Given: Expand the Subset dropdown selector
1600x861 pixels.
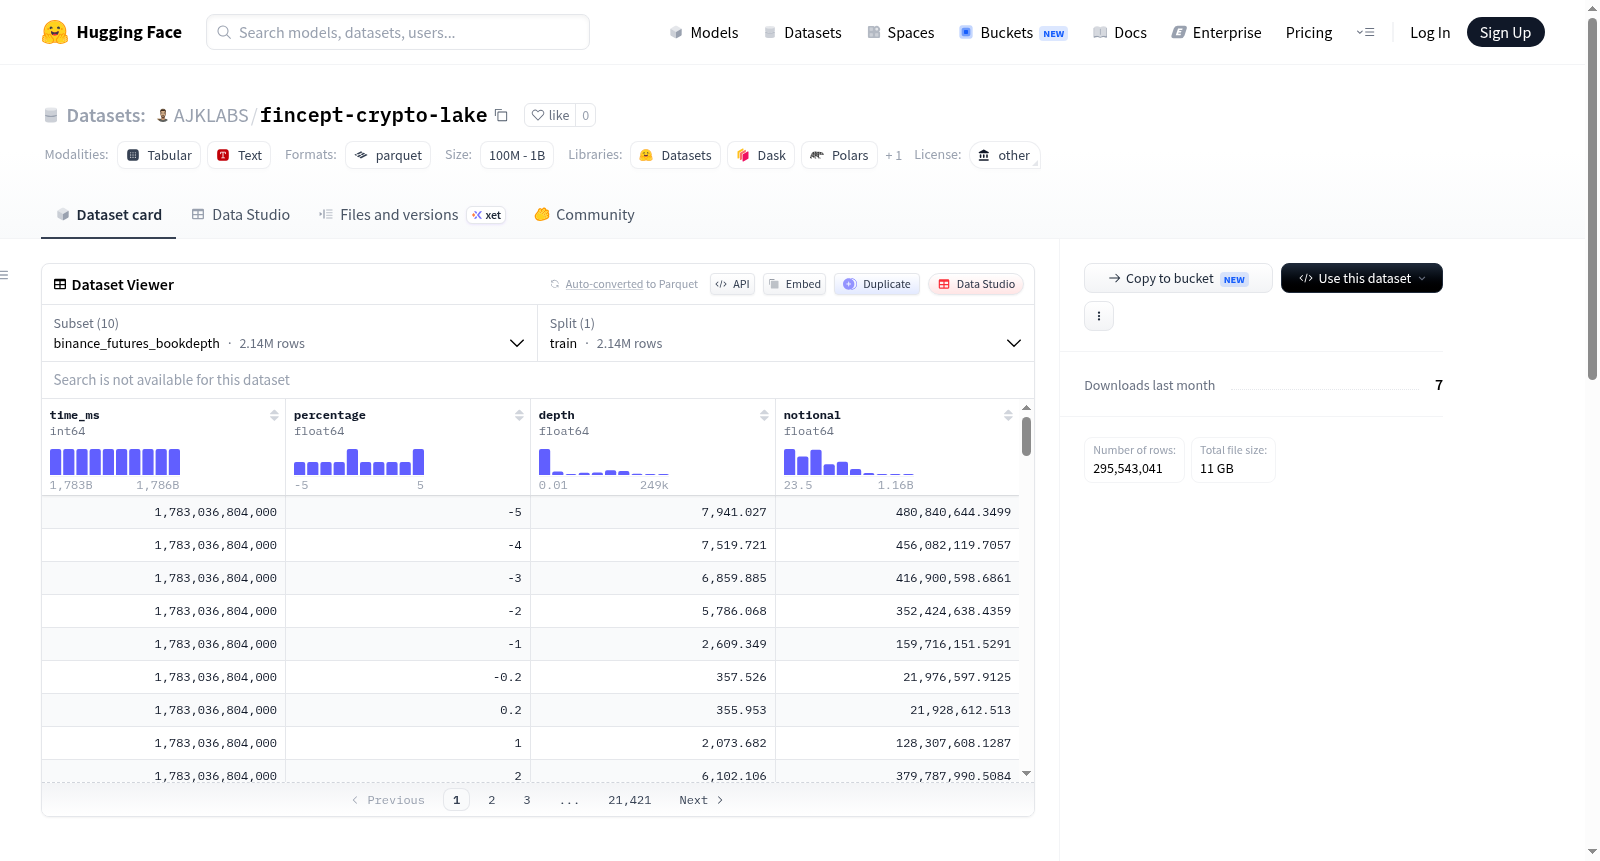Looking at the screenshot, I should (x=289, y=334).
